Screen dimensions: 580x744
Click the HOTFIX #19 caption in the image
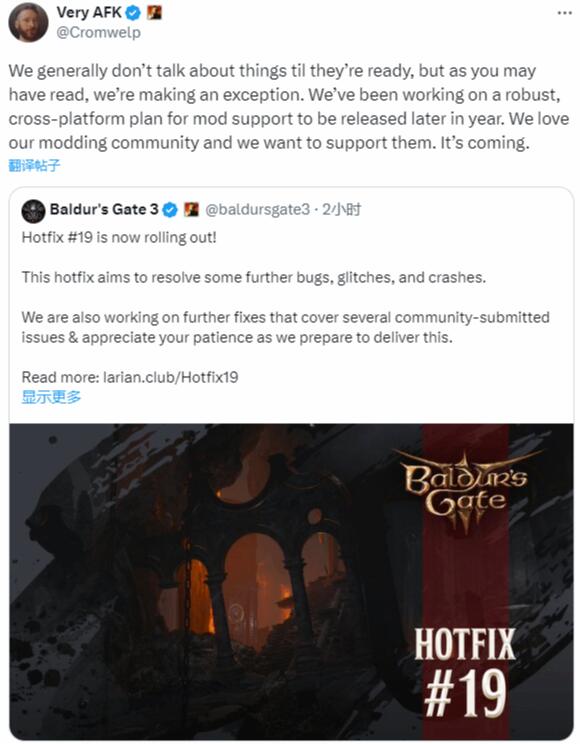[x=465, y=672]
